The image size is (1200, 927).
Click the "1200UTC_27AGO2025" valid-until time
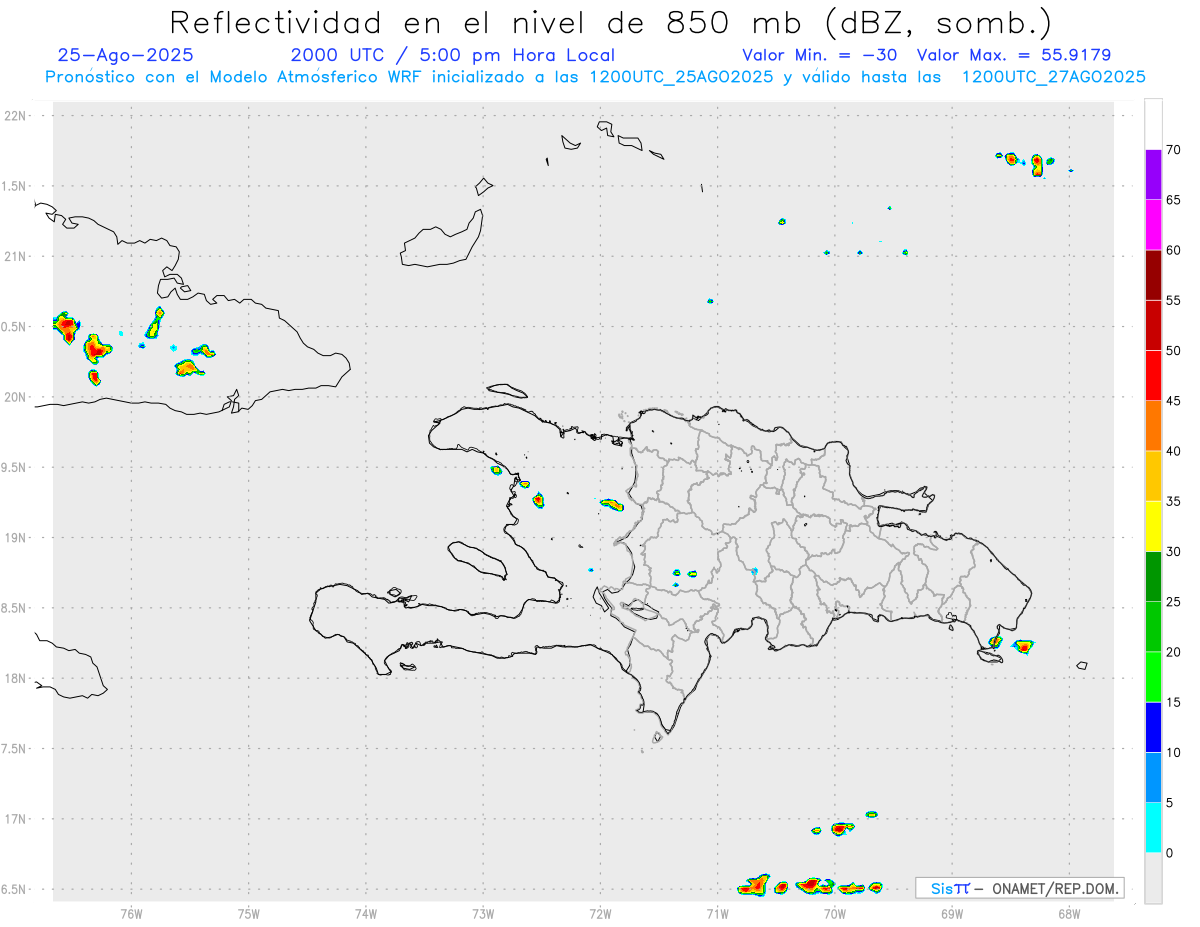pyautogui.click(x=1053, y=77)
